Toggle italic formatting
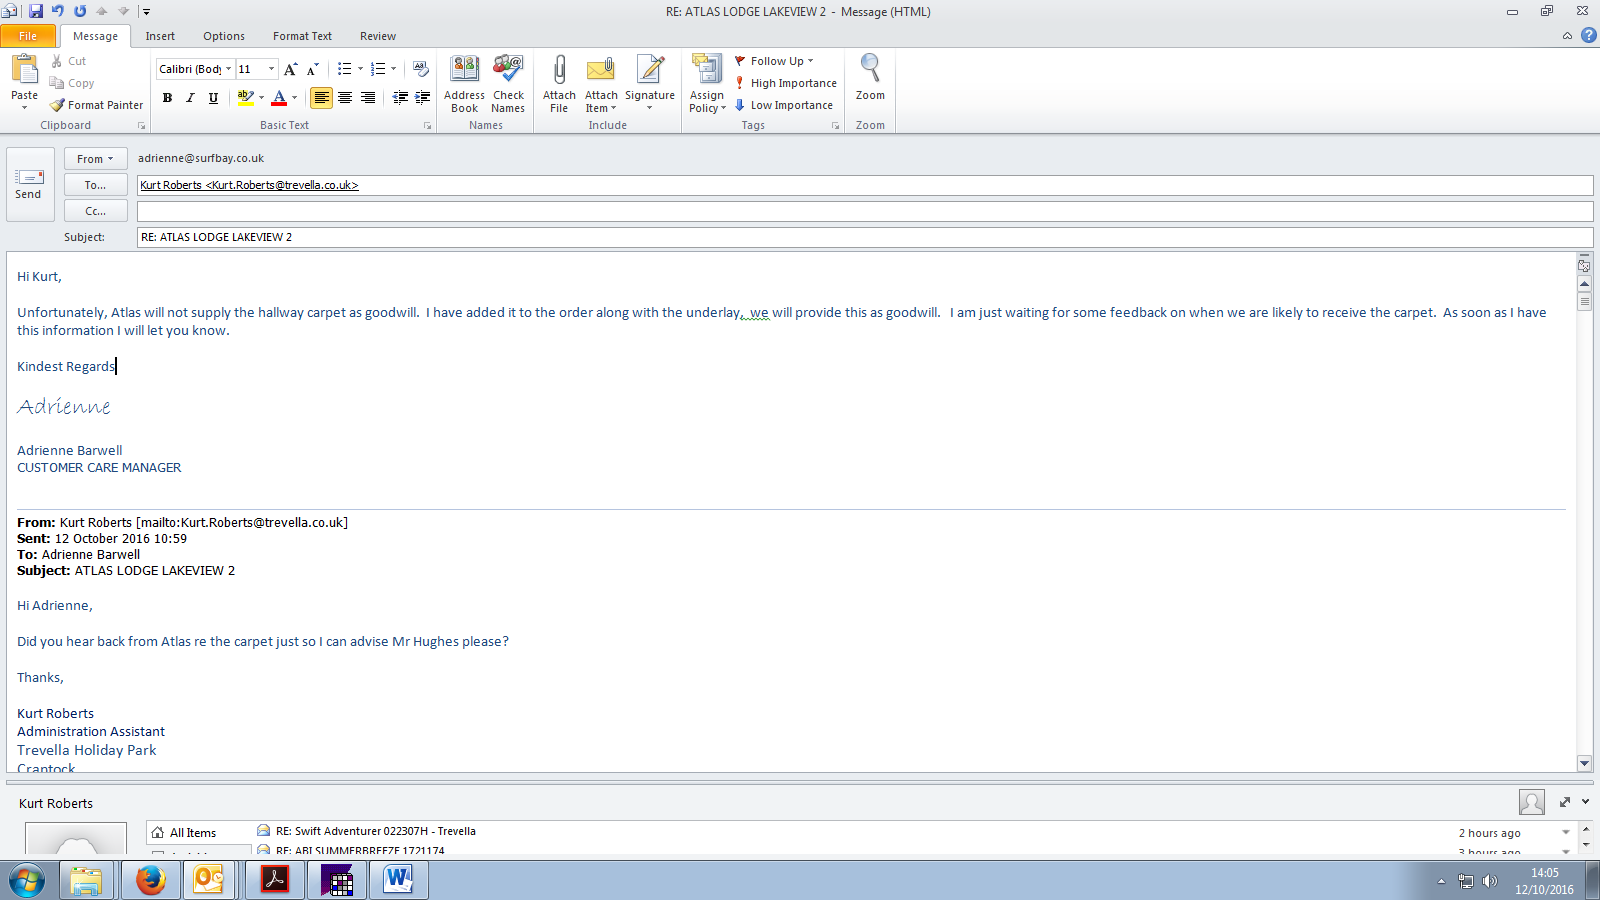Viewport: 1600px width, 900px height. [x=190, y=98]
